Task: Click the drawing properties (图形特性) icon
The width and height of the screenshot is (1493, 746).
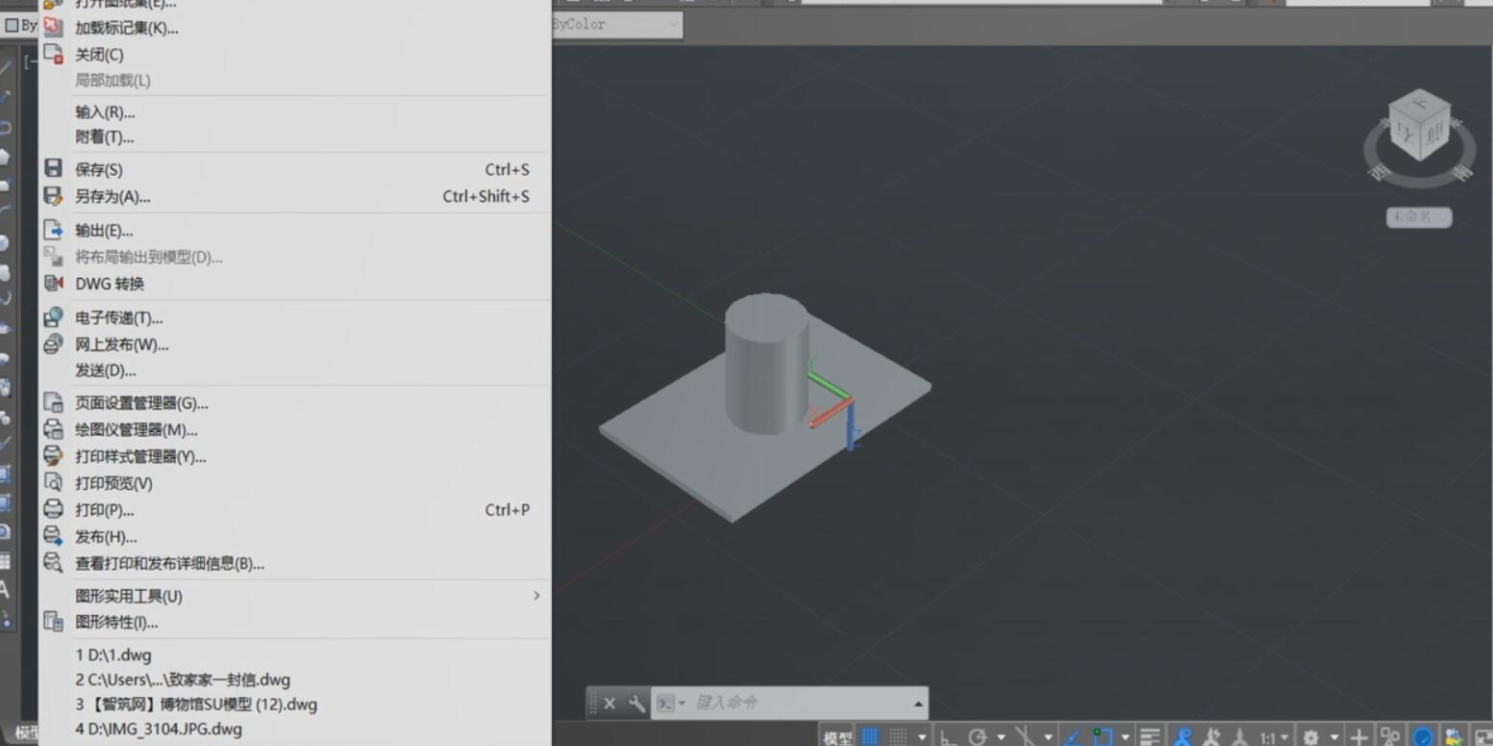Action: coord(53,622)
